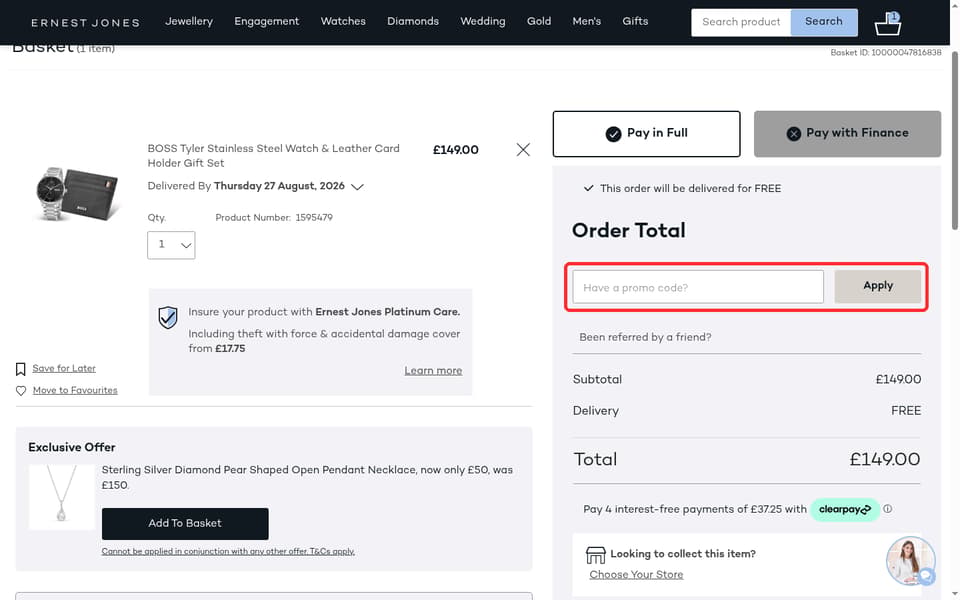The image size is (960, 600).
Task: Select the Pay with Finance option
Action: pos(847,133)
